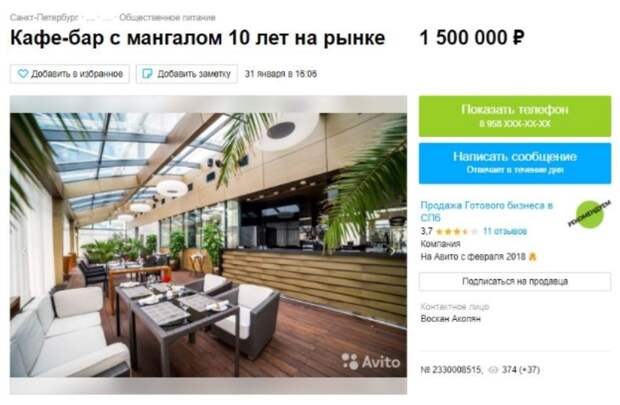Click the Avito logo watermark on the photo

click(x=370, y=361)
